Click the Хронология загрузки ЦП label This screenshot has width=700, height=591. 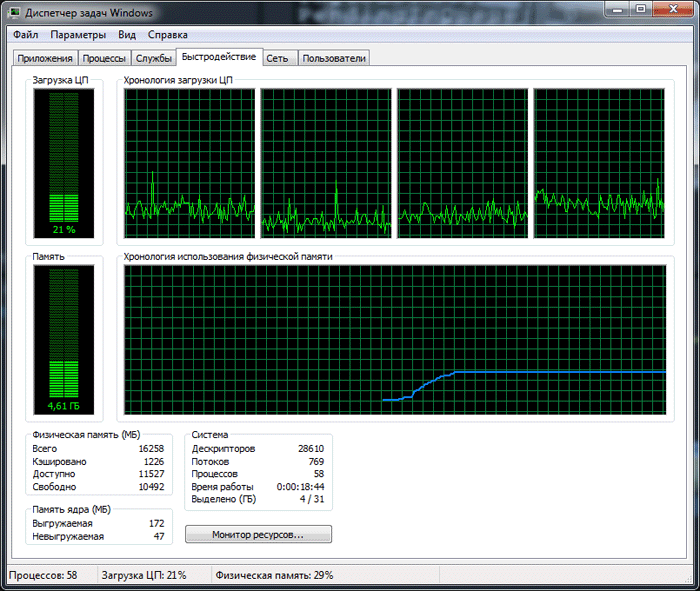pos(178,80)
